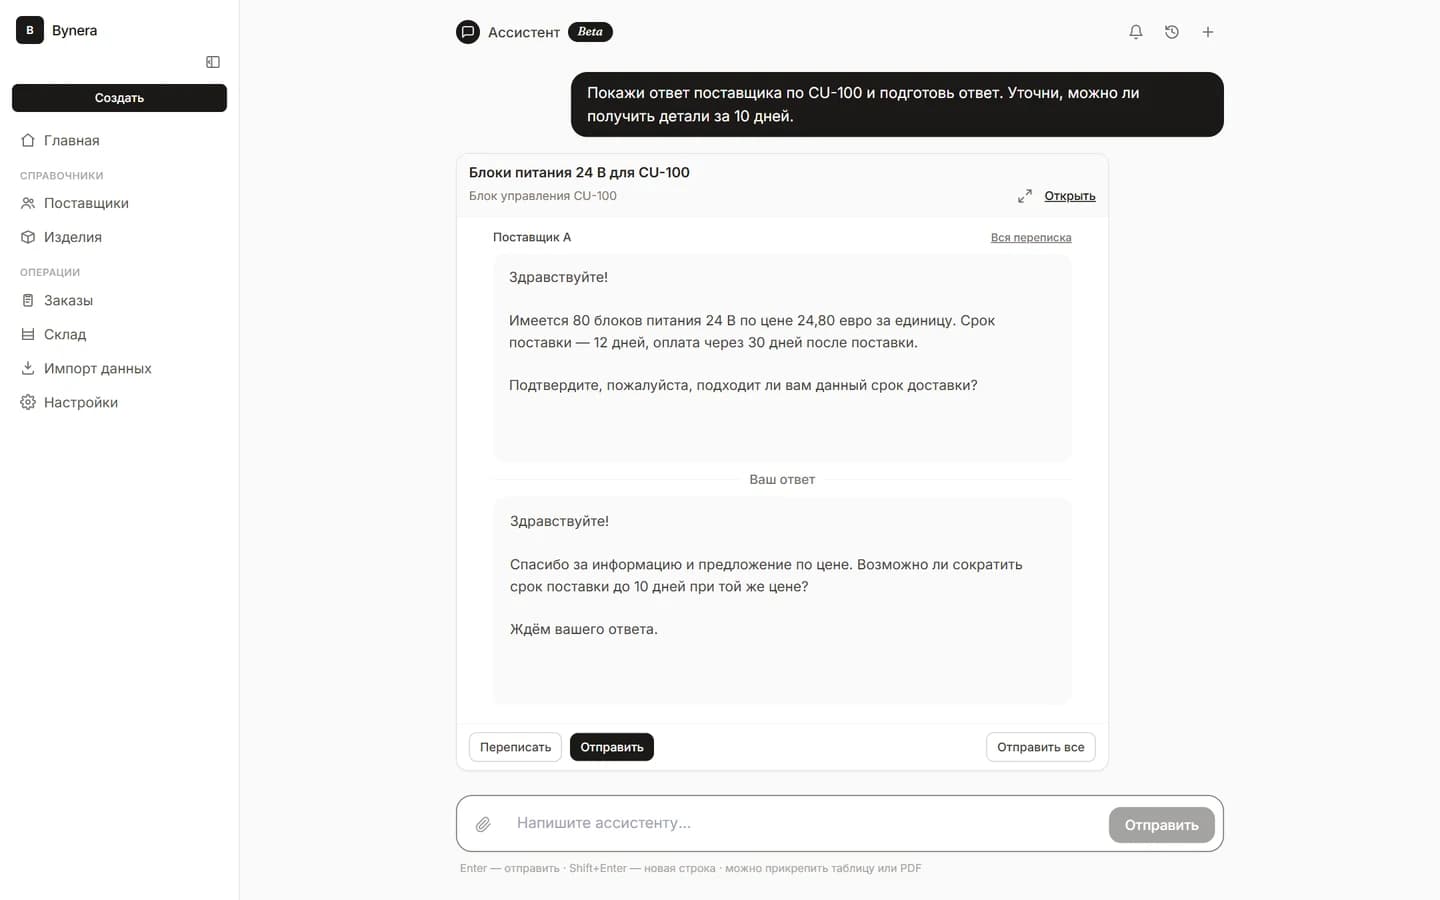
Task: Click the Создать button
Action: [x=119, y=98]
